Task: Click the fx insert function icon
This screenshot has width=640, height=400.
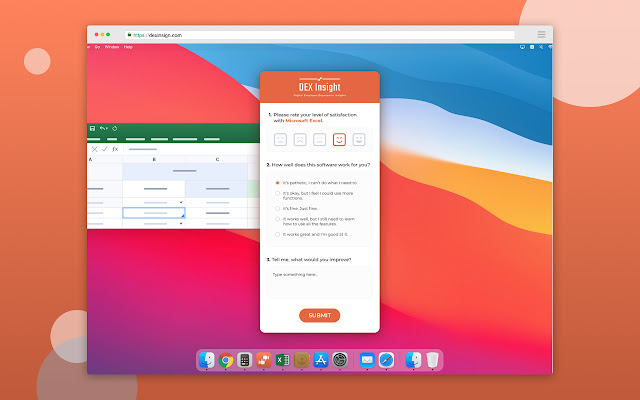Action: 115,149
